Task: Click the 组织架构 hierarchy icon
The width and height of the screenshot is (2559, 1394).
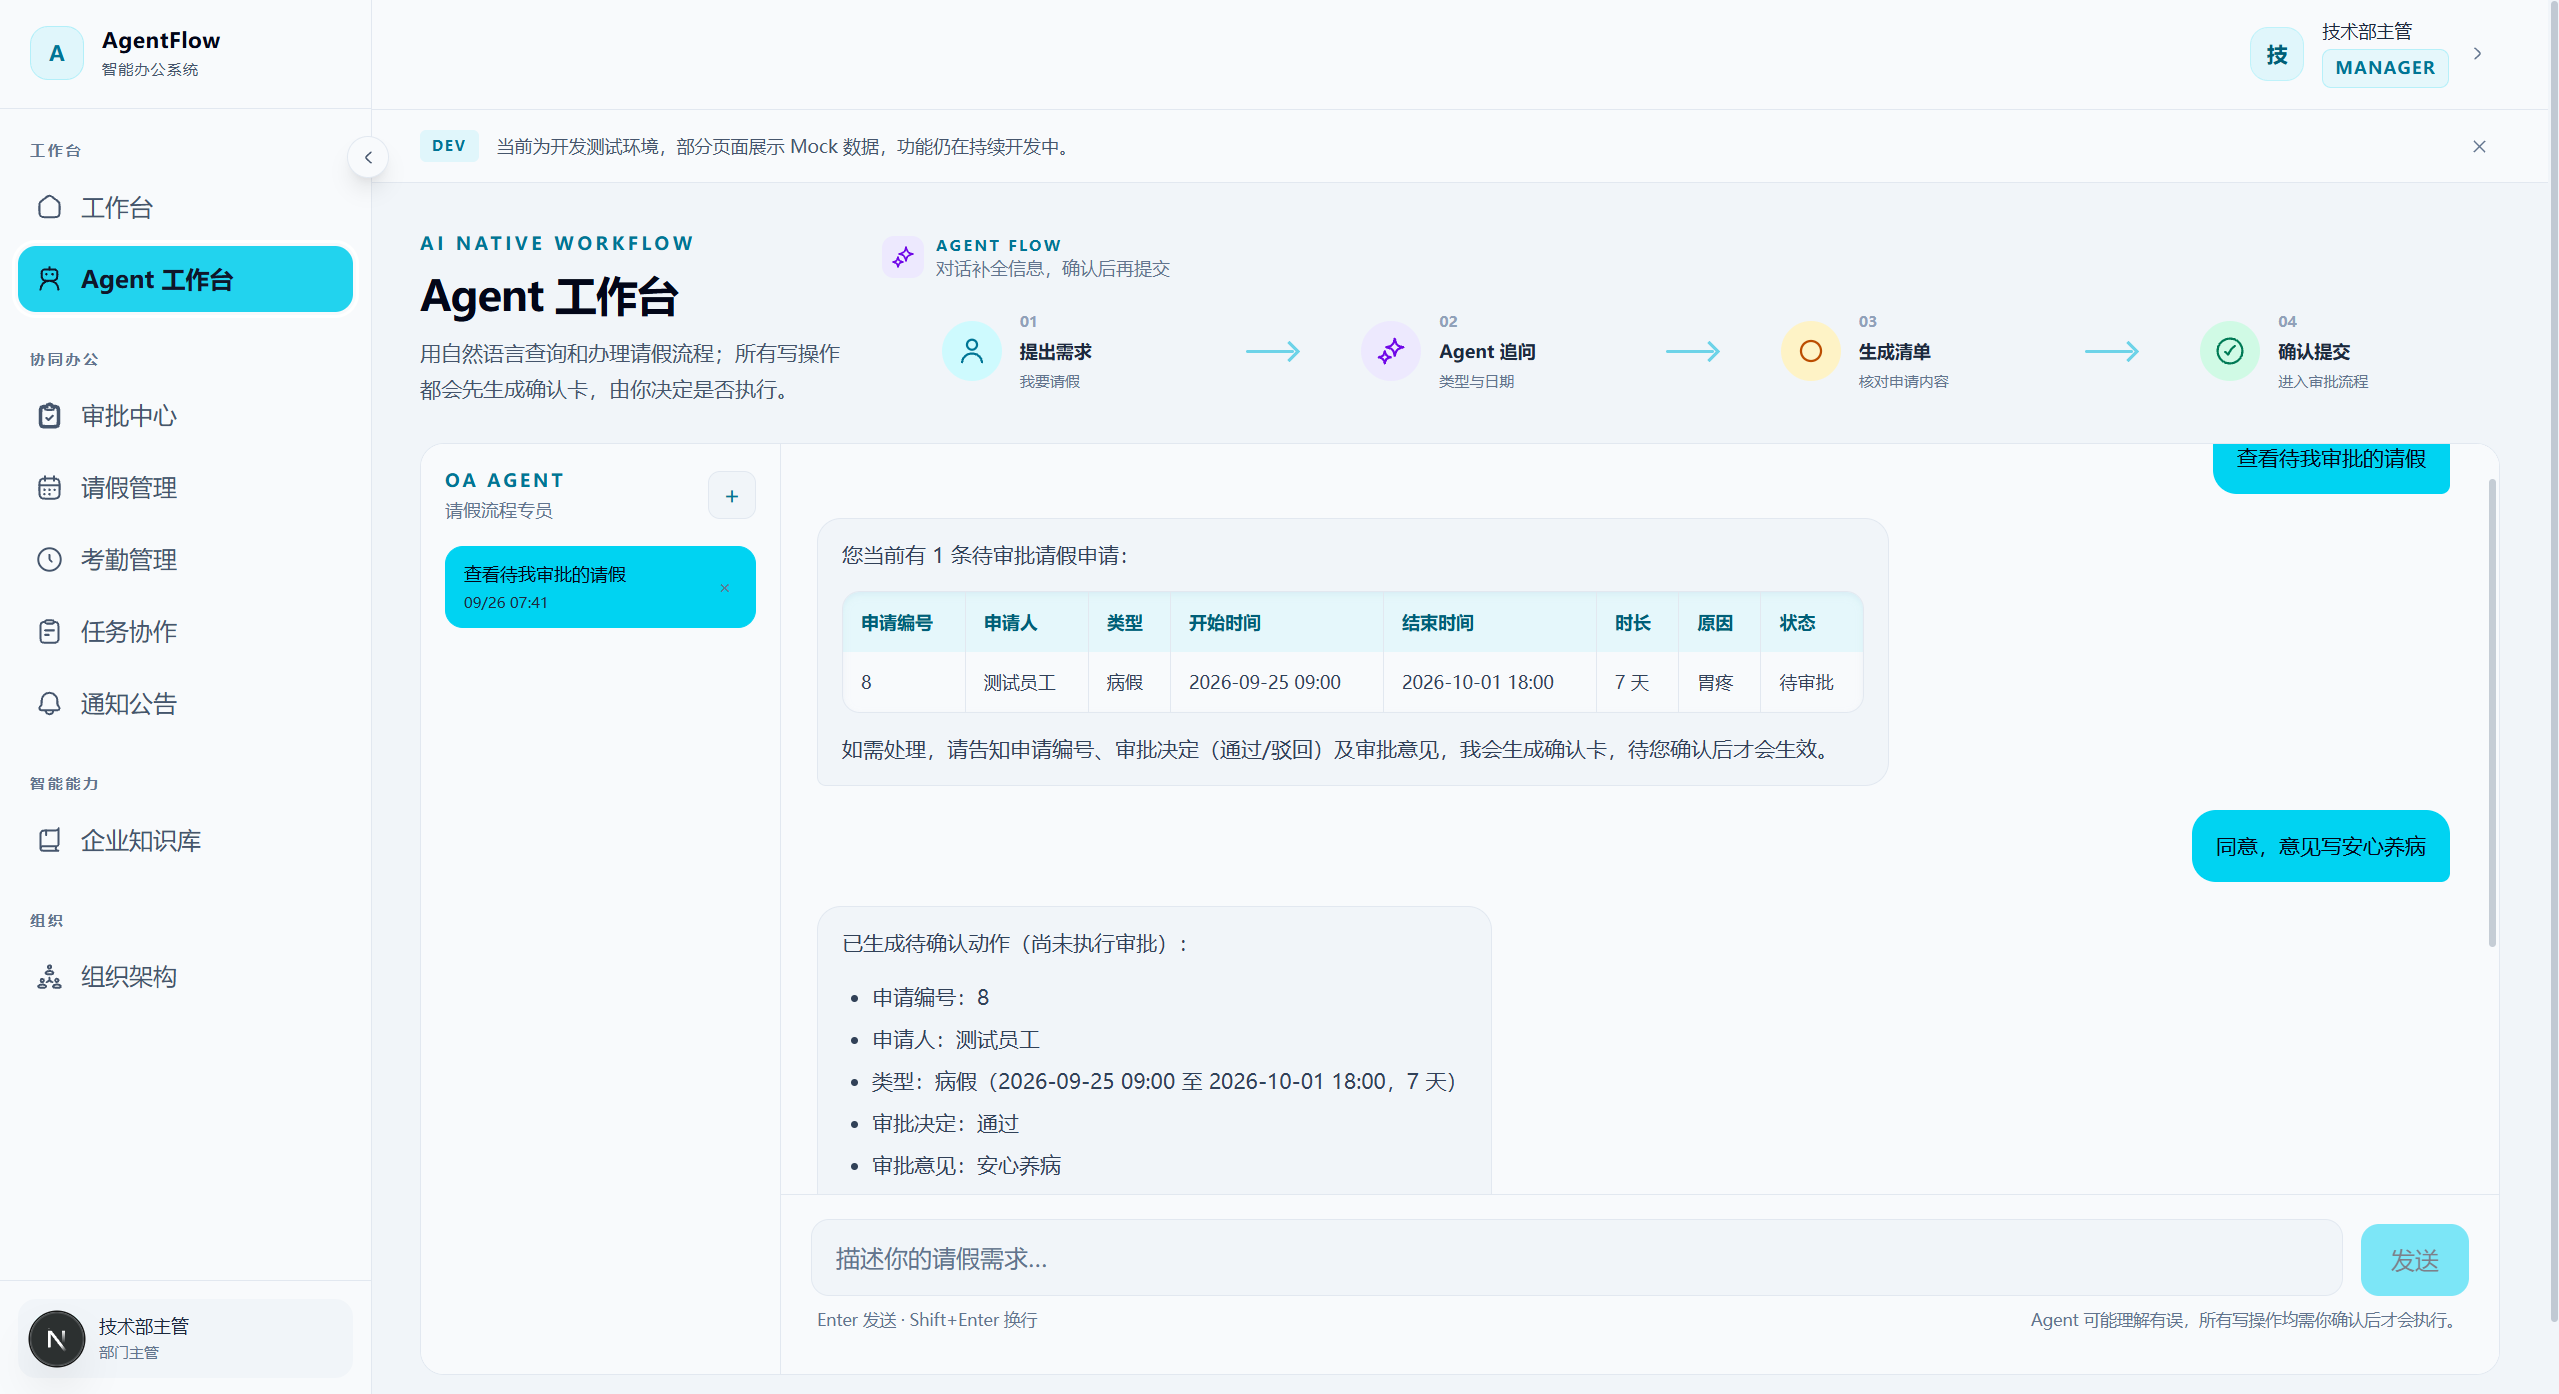Action: pyautogui.click(x=49, y=977)
